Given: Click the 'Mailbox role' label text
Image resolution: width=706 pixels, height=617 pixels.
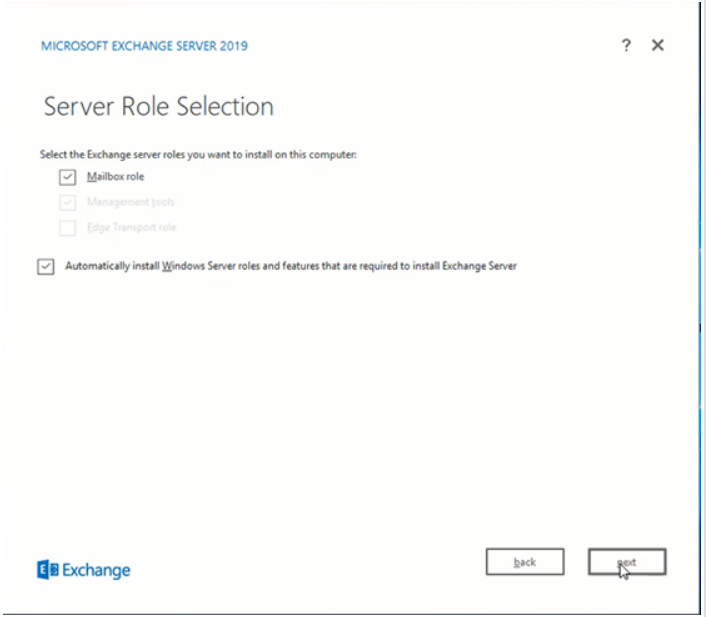Looking at the screenshot, I should [115, 177].
